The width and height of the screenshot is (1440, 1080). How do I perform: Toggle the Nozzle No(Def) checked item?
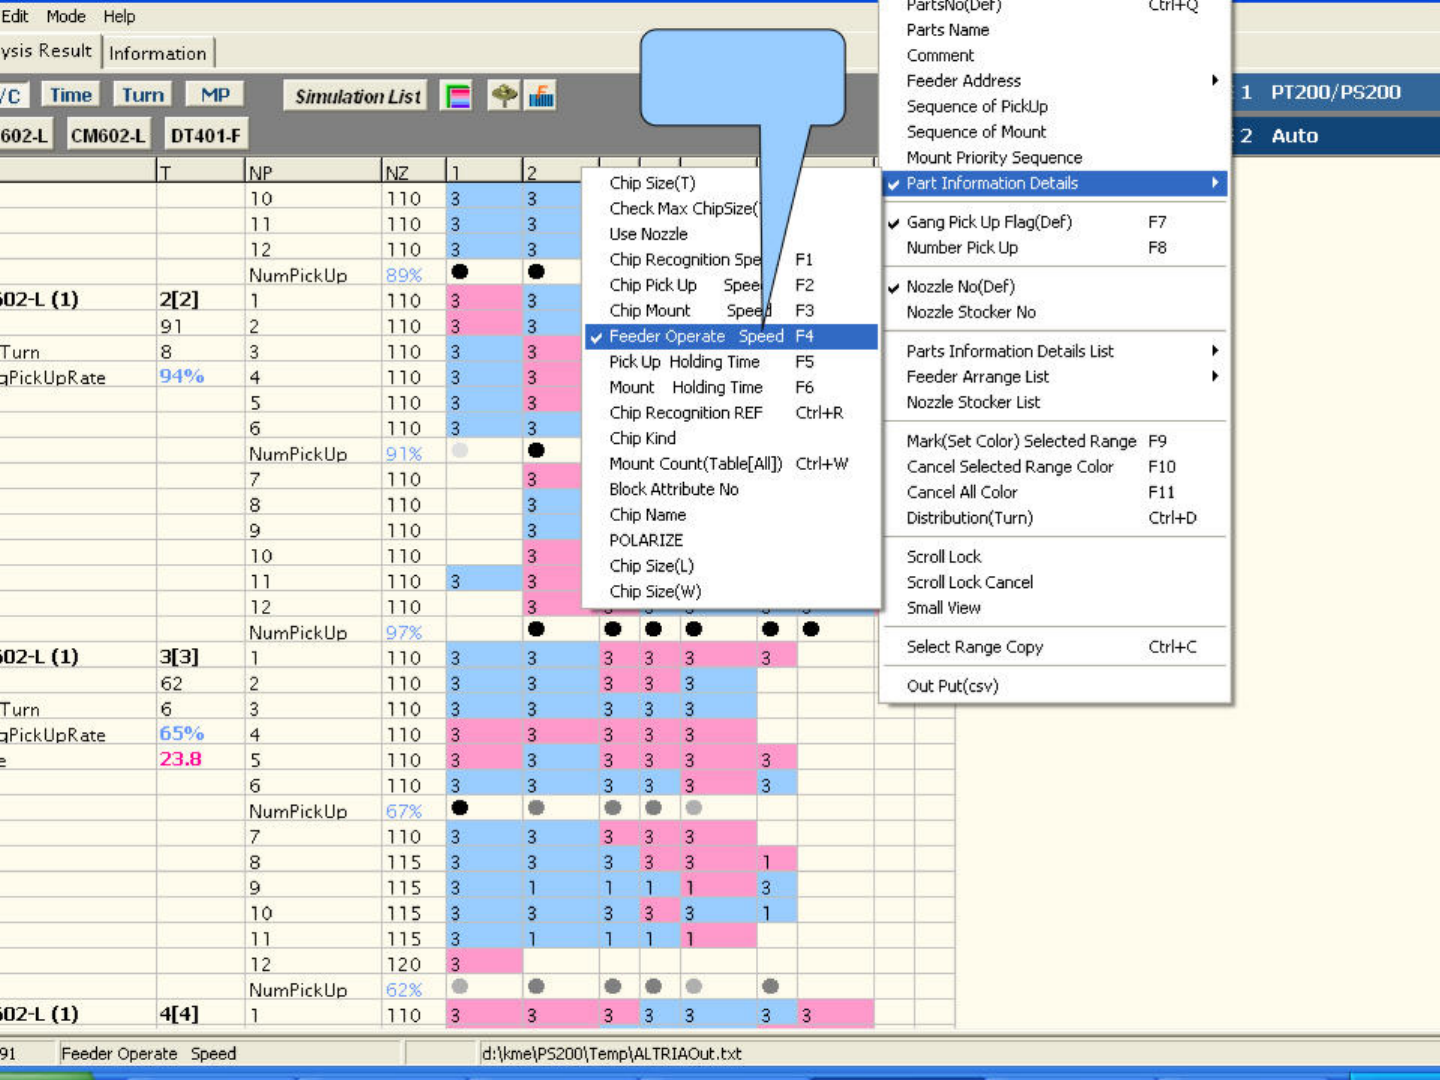pyautogui.click(x=960, y=287)
